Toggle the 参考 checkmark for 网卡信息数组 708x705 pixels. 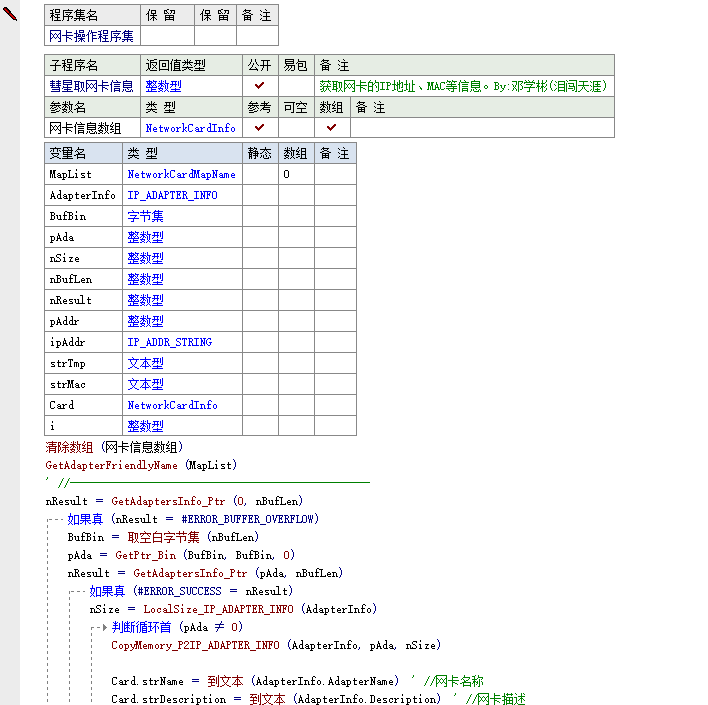tap(259, 128)
